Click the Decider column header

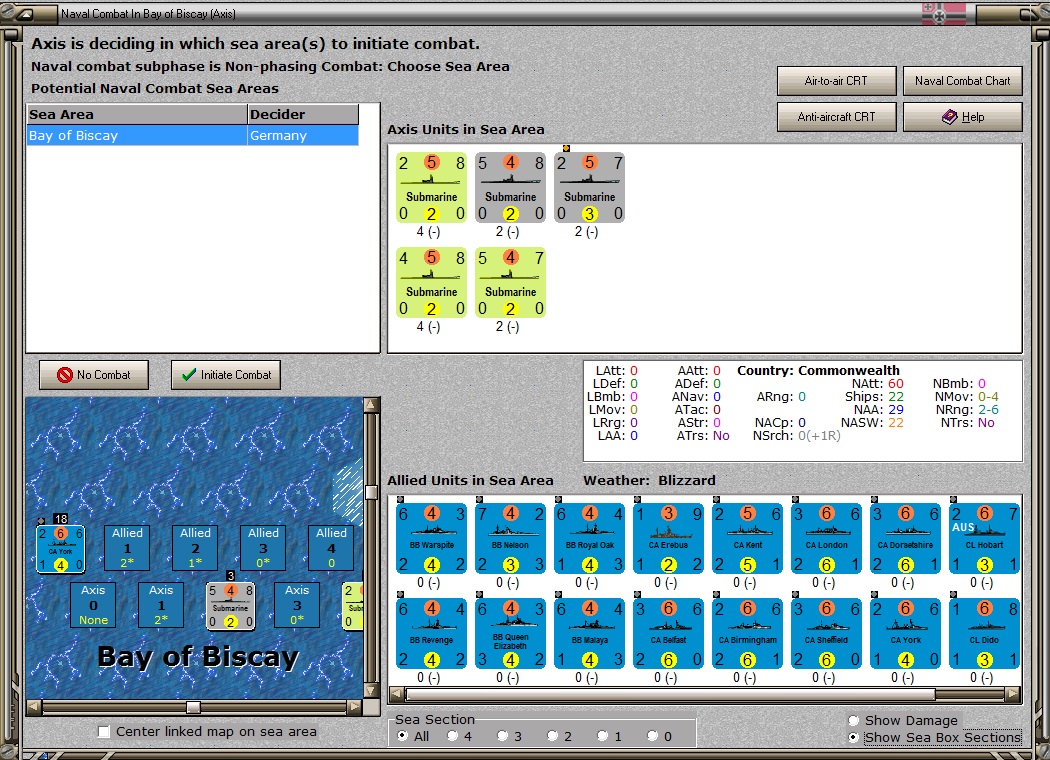(303, 115)
